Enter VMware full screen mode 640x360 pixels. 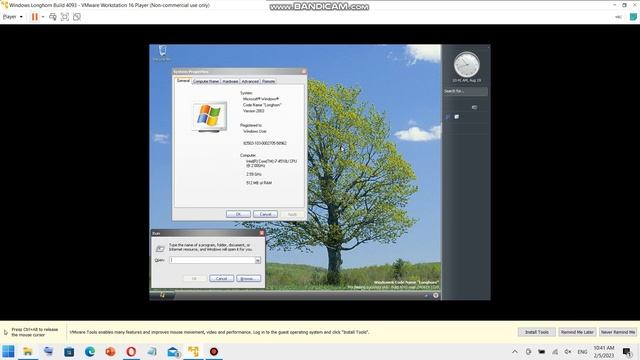point(65,17)
